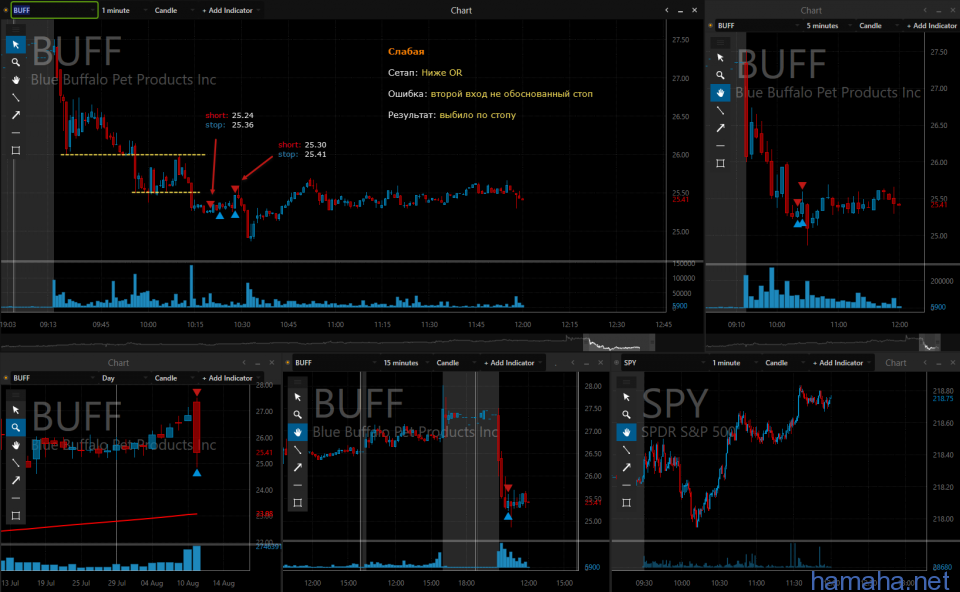Select the rectangle tool in the BUFF 15 minutes chart
Screen dimensions: 960x592
[298, 503]
